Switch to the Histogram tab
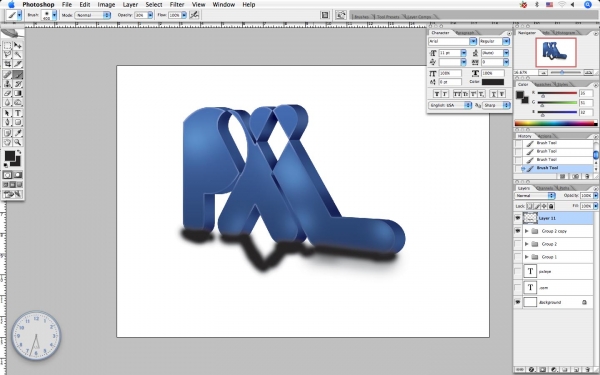This screenshot has height=375, width=600. click(x=565, y=33)
